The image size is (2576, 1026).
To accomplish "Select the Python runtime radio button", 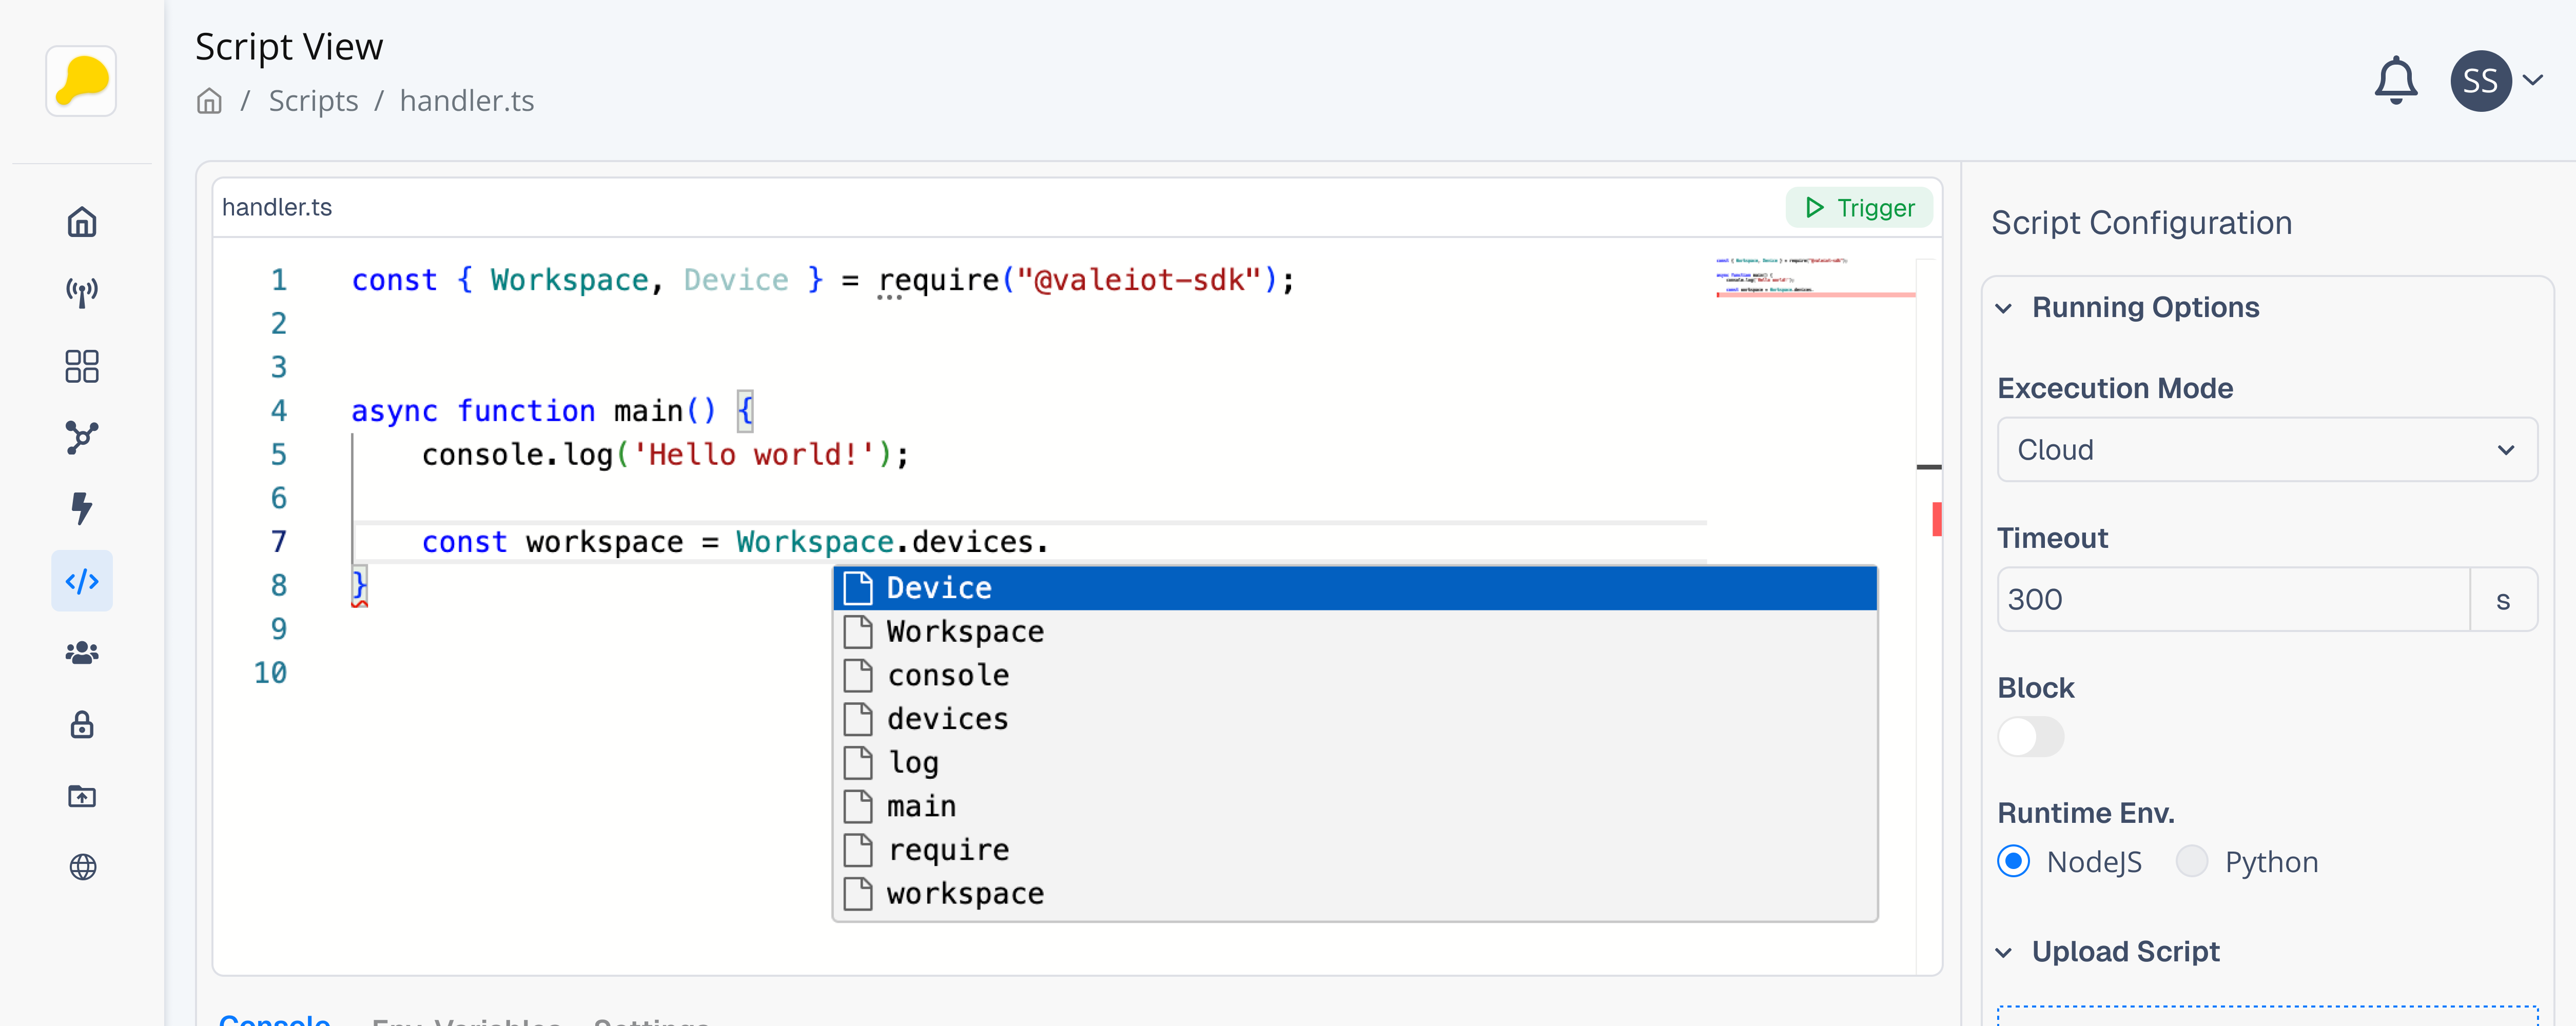I will [x=2191, y=861].
